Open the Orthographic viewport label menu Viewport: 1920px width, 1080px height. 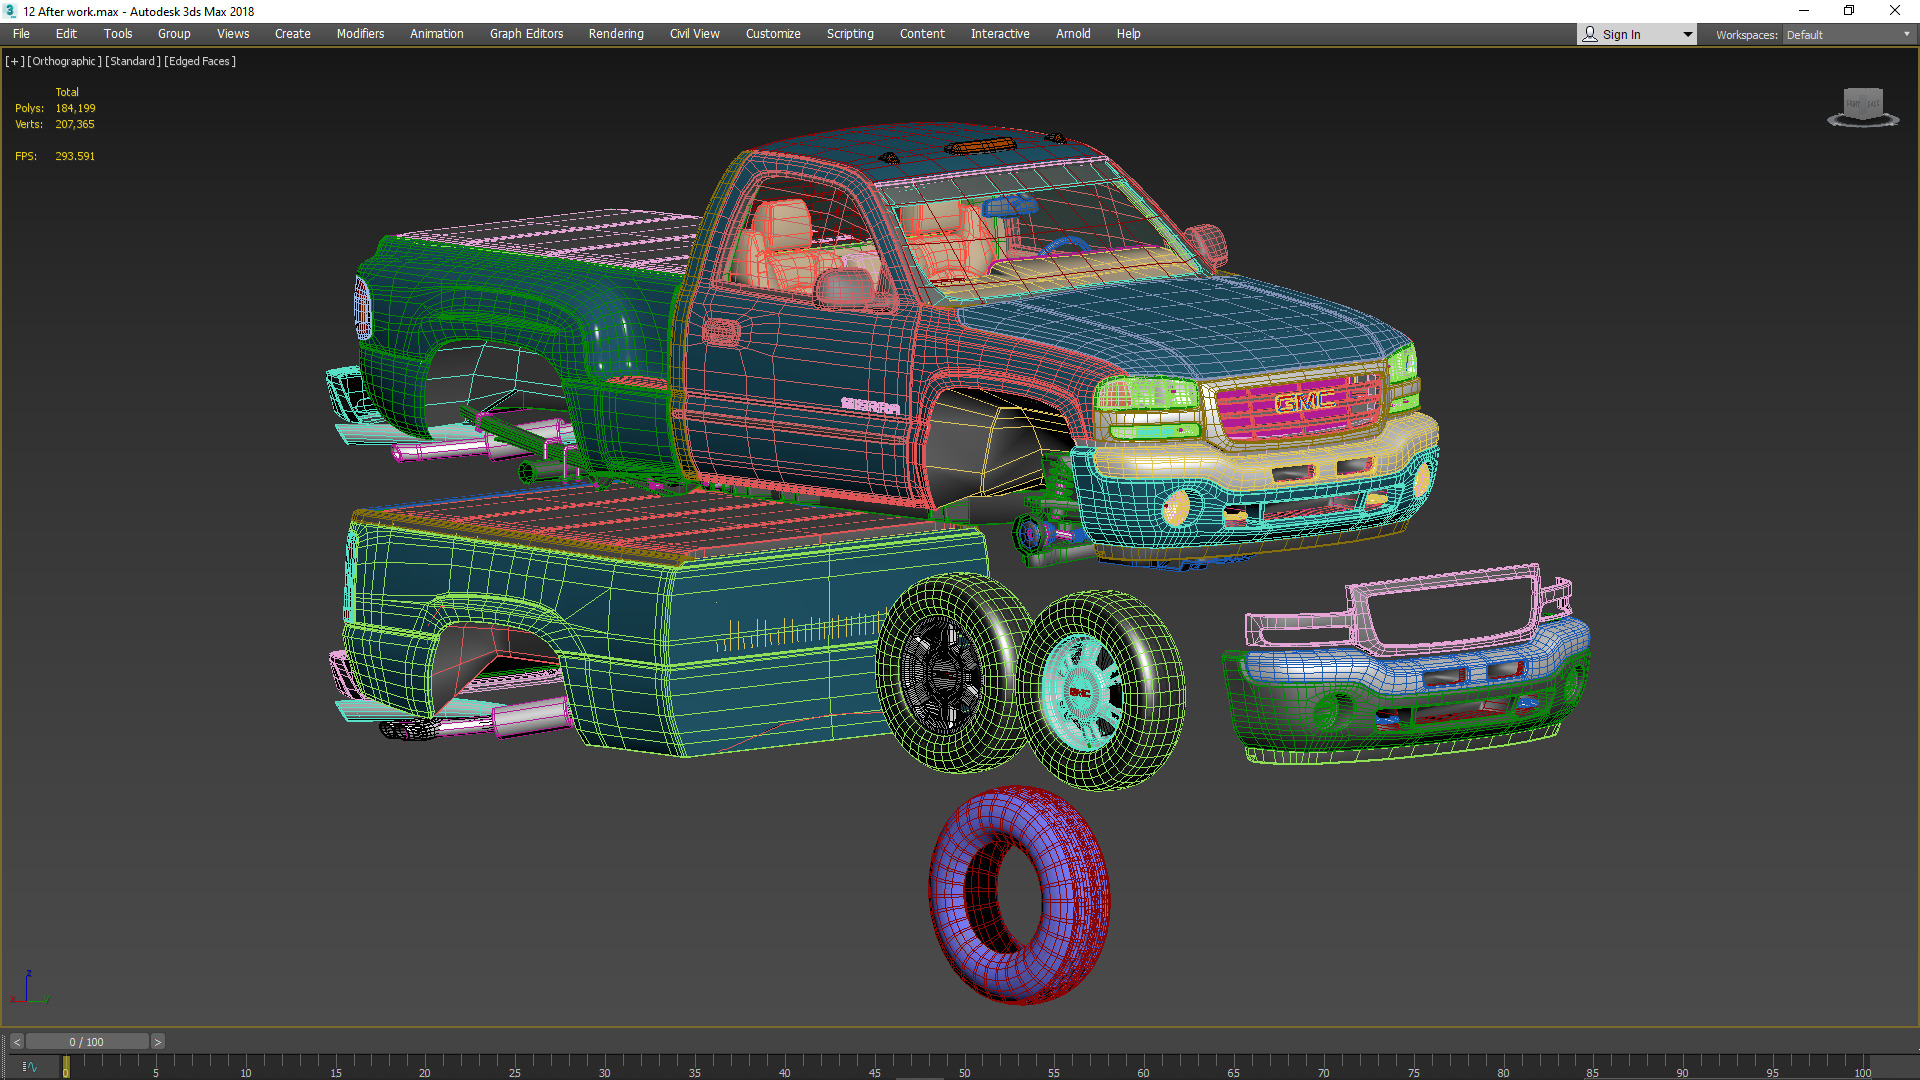(x=64, y=61)
